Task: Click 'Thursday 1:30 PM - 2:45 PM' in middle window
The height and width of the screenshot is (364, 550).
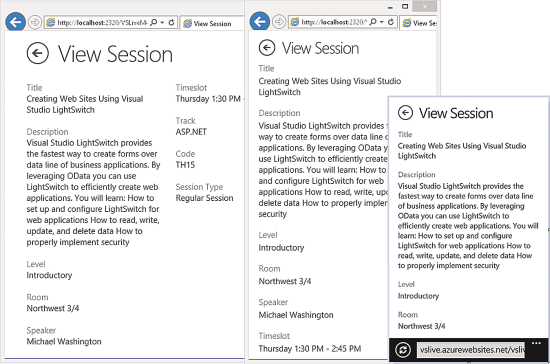Action: pyautogui.click(x=310, y=349)
